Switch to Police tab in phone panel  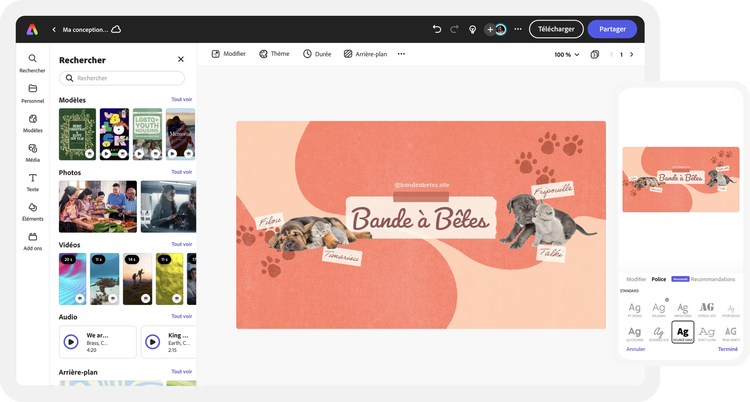(659, 279)
